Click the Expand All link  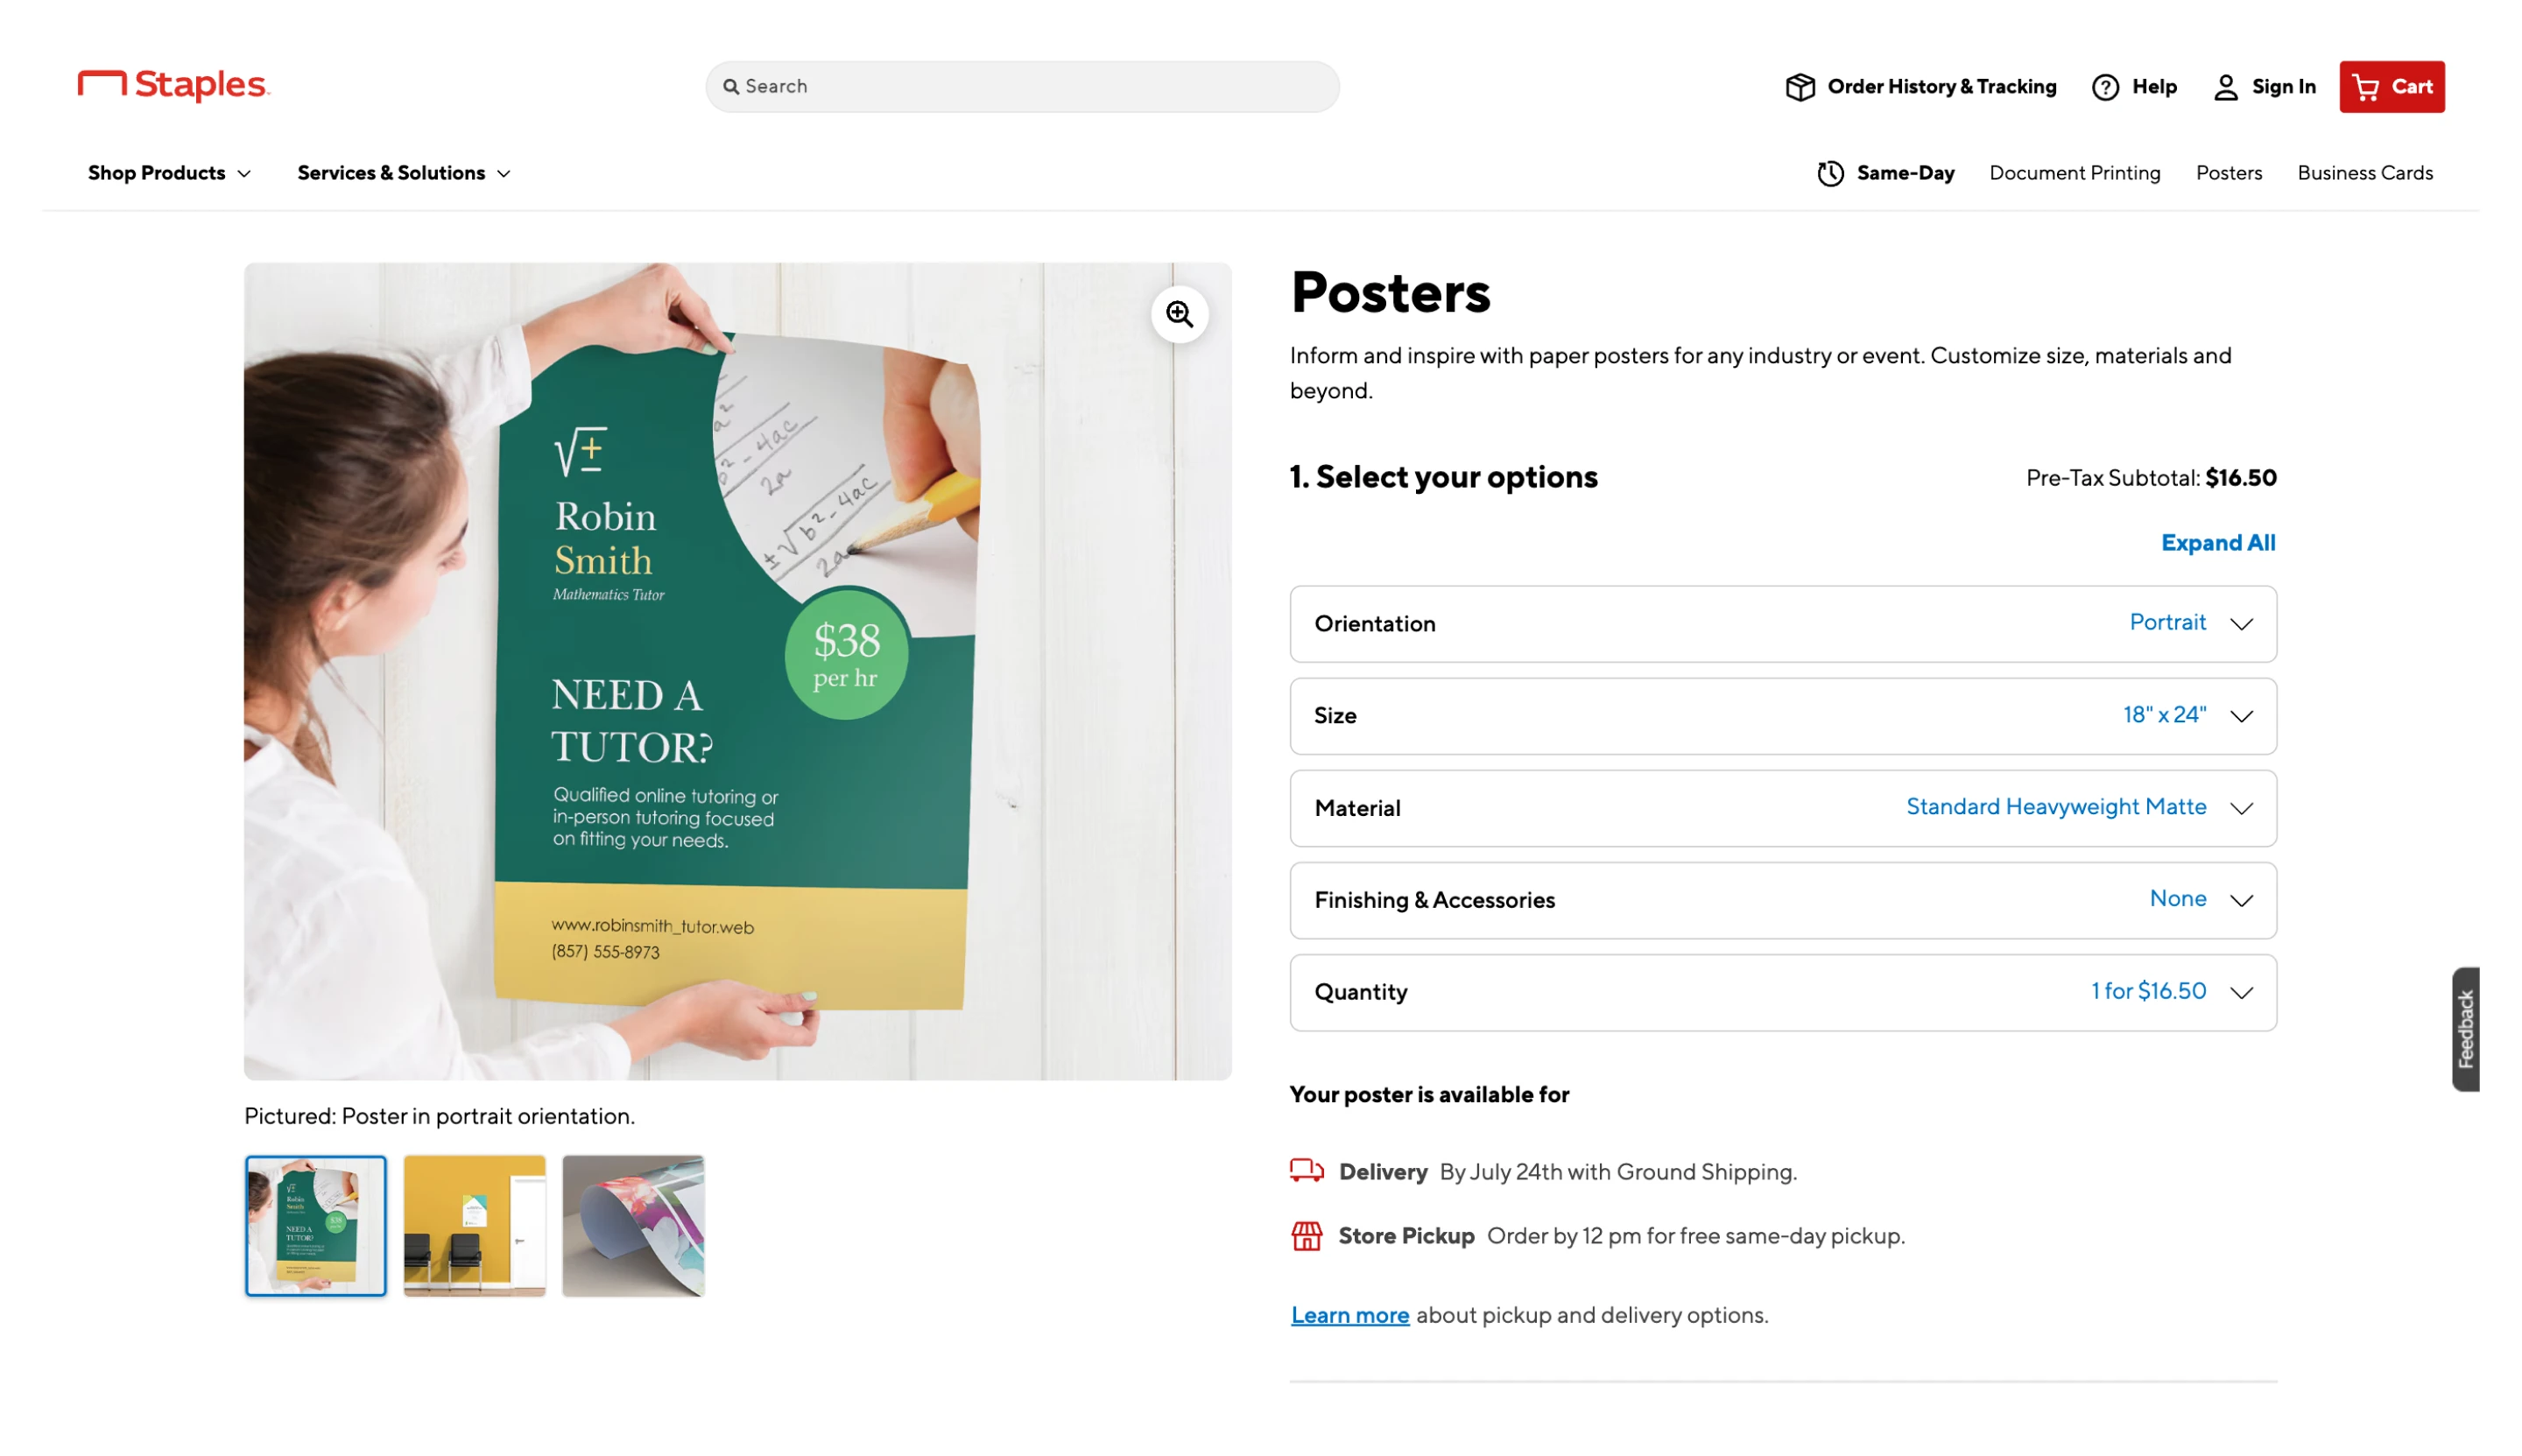click(x=2217, y=542)
